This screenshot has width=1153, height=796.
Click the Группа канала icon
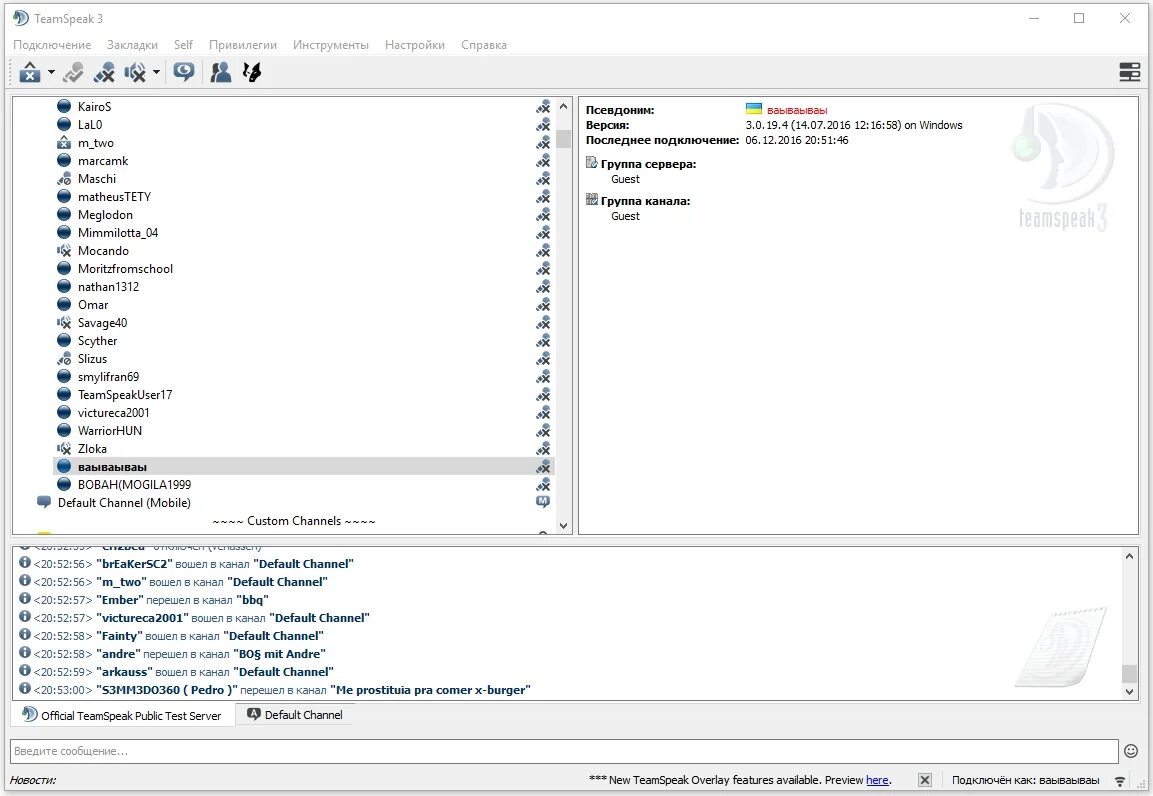(591, 199)
